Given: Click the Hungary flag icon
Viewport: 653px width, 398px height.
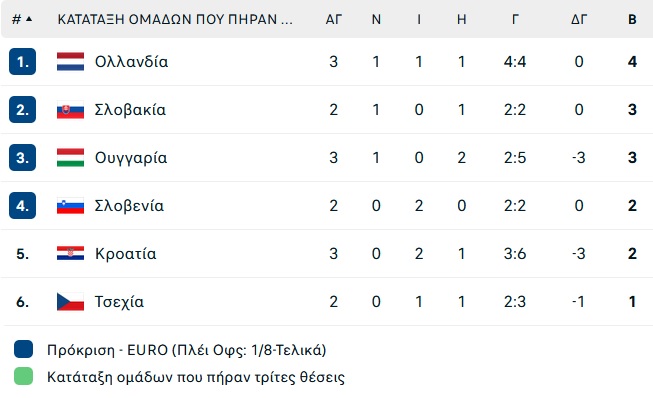Looking at the screenshot, I should click(x=70, y=158).
